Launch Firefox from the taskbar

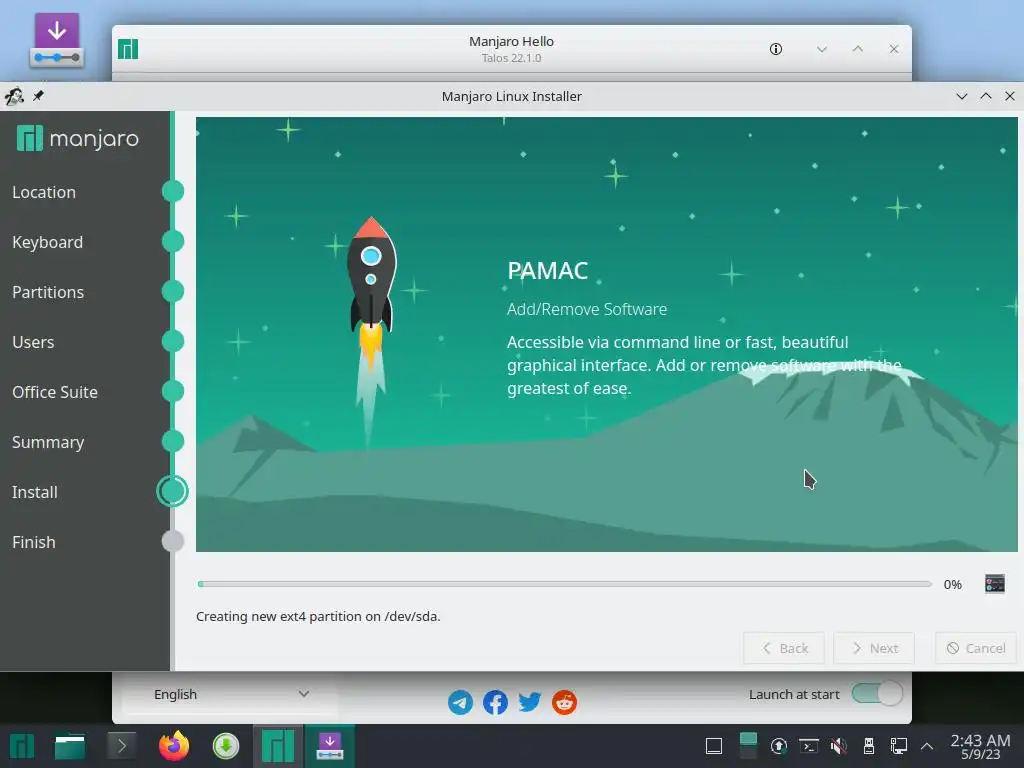(174, 746)
